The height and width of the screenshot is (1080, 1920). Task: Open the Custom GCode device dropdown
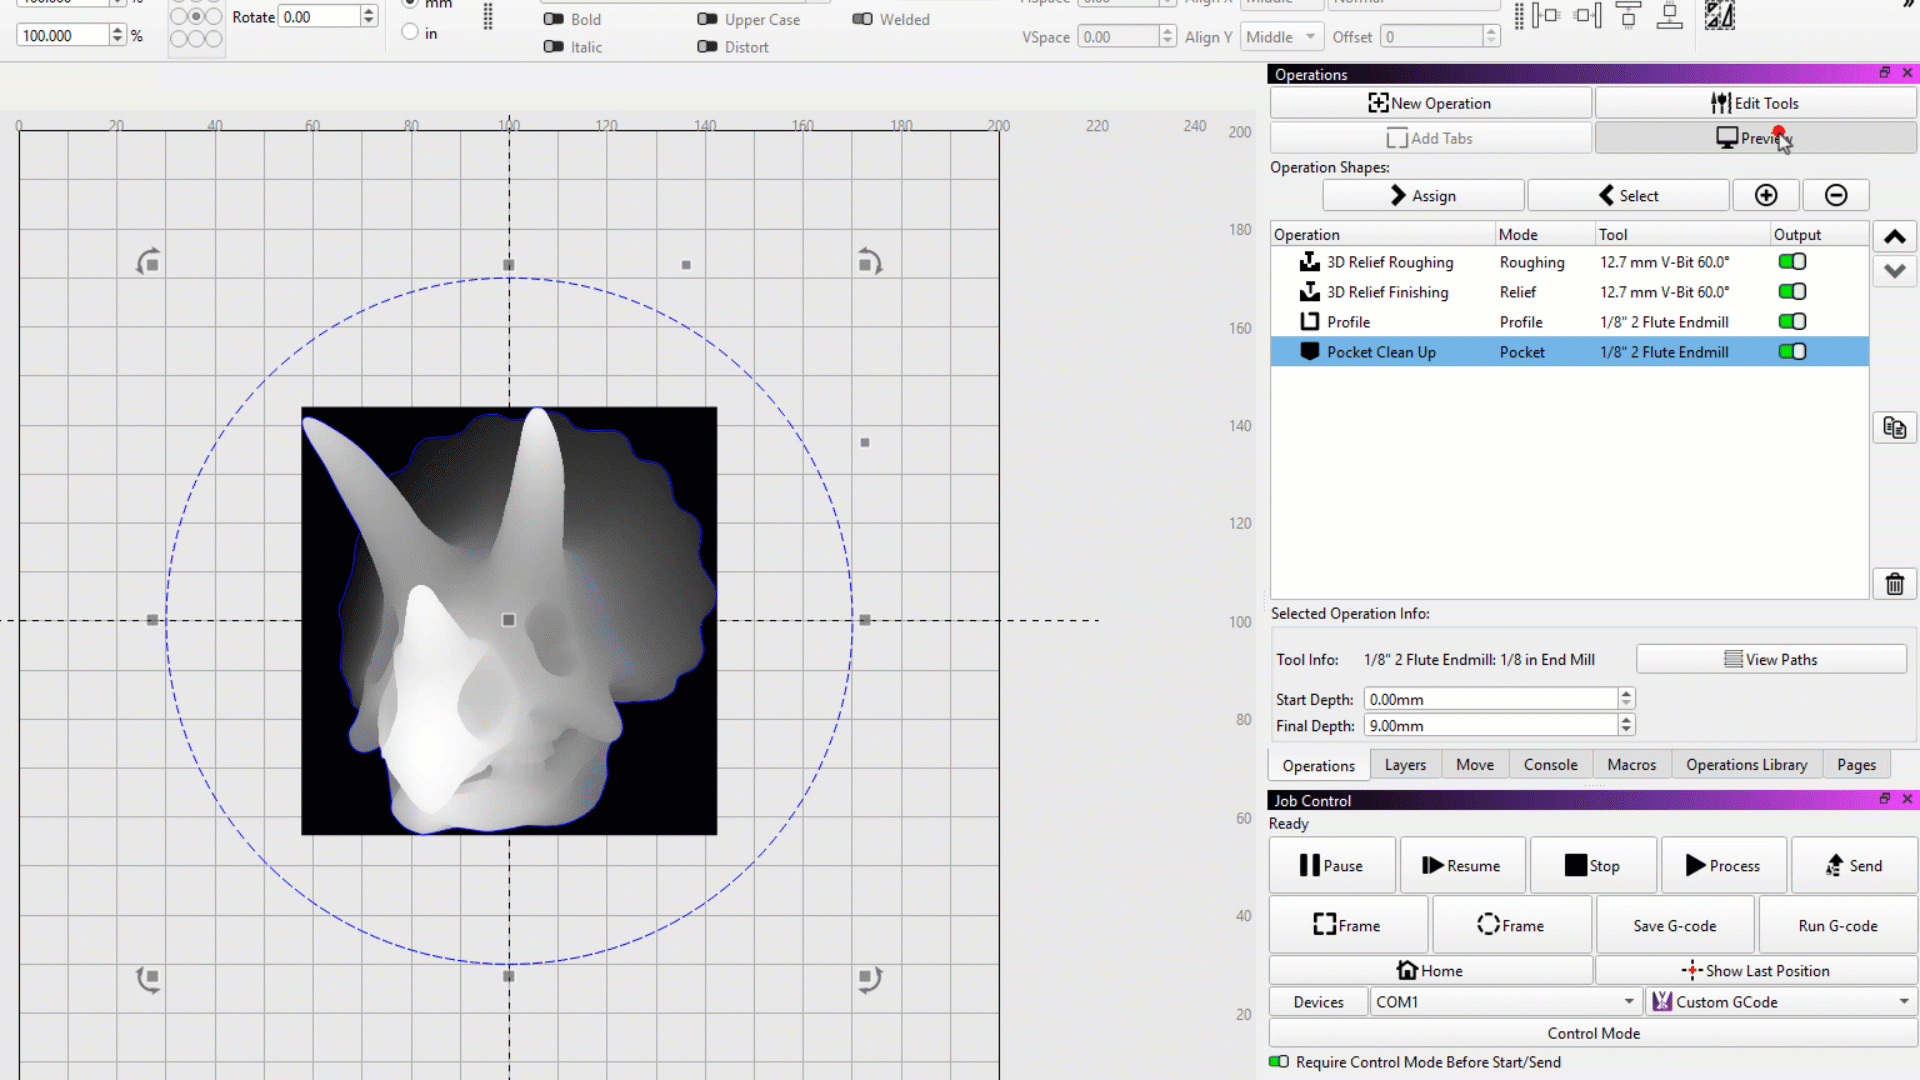tap(1781, 1002)
